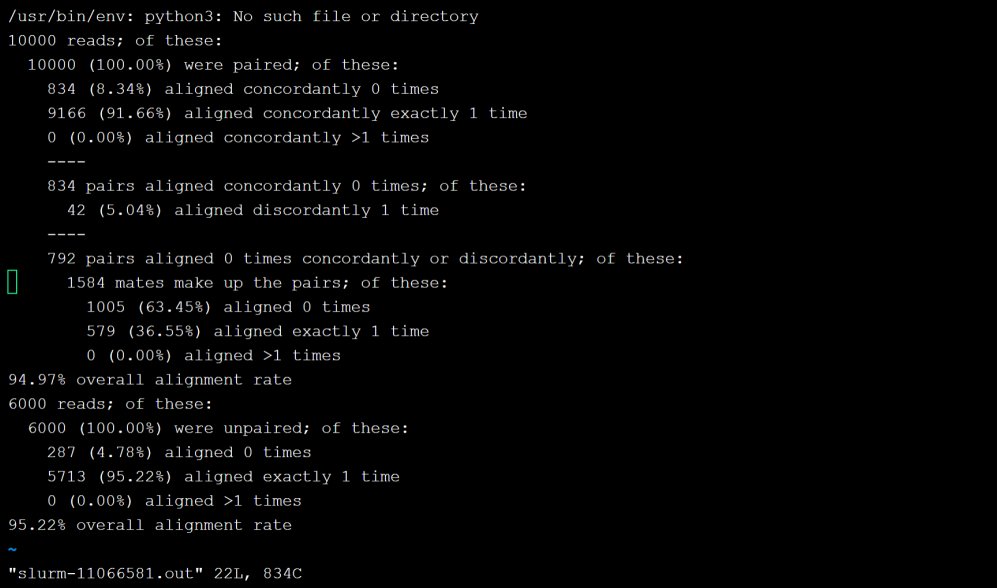The width and height of the screenshot is (997, 588).
Task: Click the python3 error message line
Action: pos(243,16)
